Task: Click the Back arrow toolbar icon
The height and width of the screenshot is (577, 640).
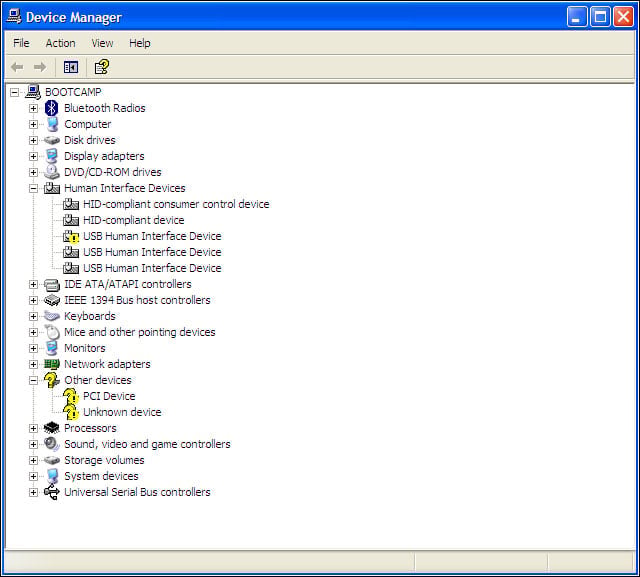Action: pos(17,67)
